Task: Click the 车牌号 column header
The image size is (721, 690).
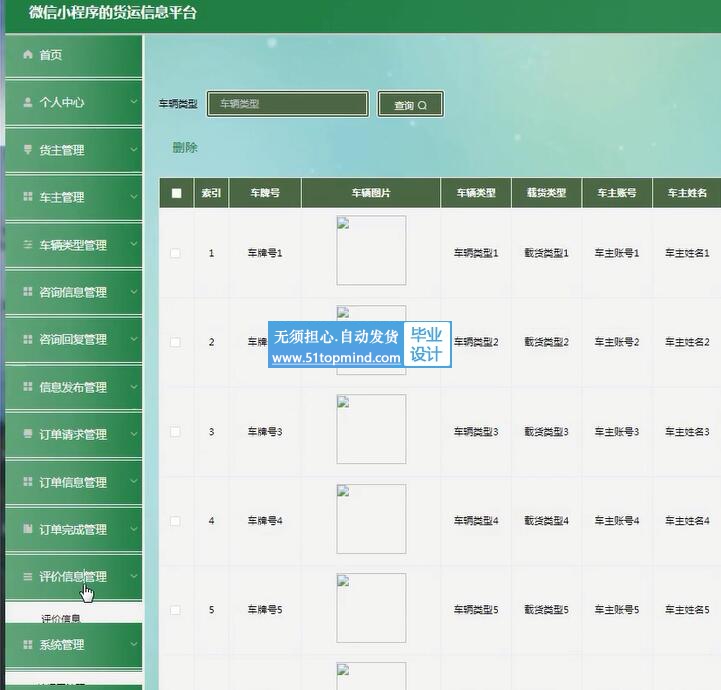Action: (x=265, y=193)
